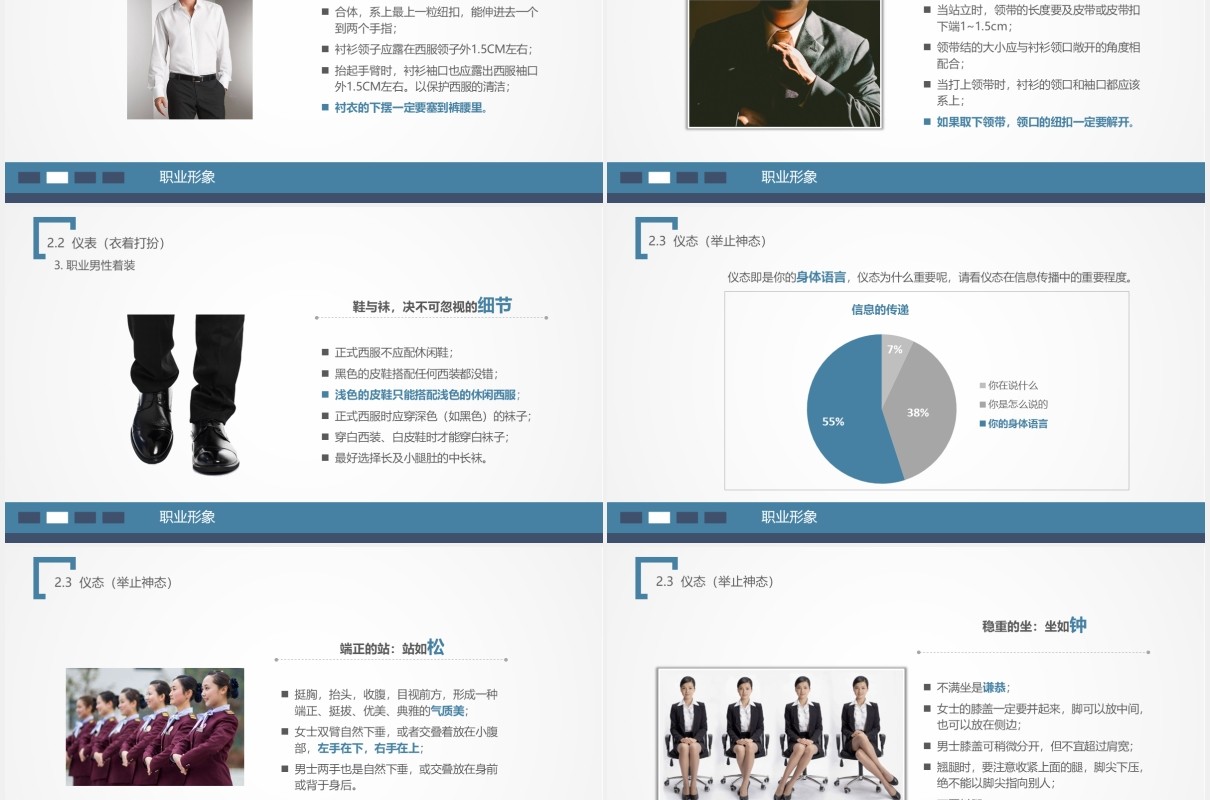Select the bullet 正式西服时应穿深色的袜子
Viewport: 1210px width, 800px height.
[427, 416]
